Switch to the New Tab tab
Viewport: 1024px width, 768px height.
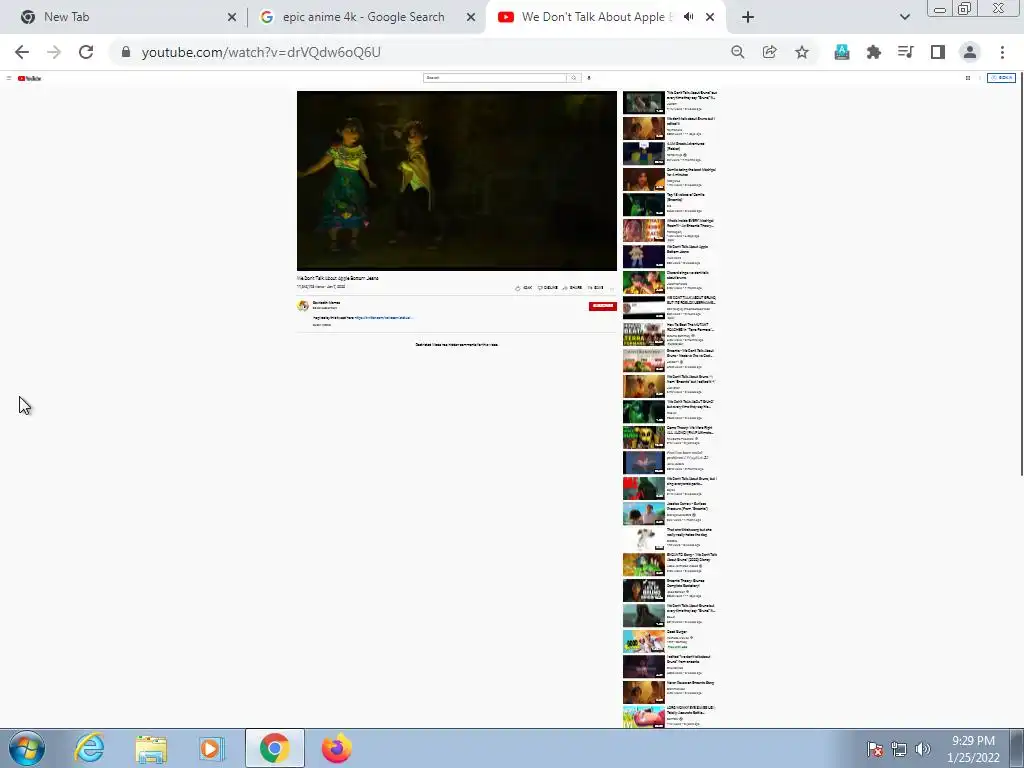coord(124,17)
